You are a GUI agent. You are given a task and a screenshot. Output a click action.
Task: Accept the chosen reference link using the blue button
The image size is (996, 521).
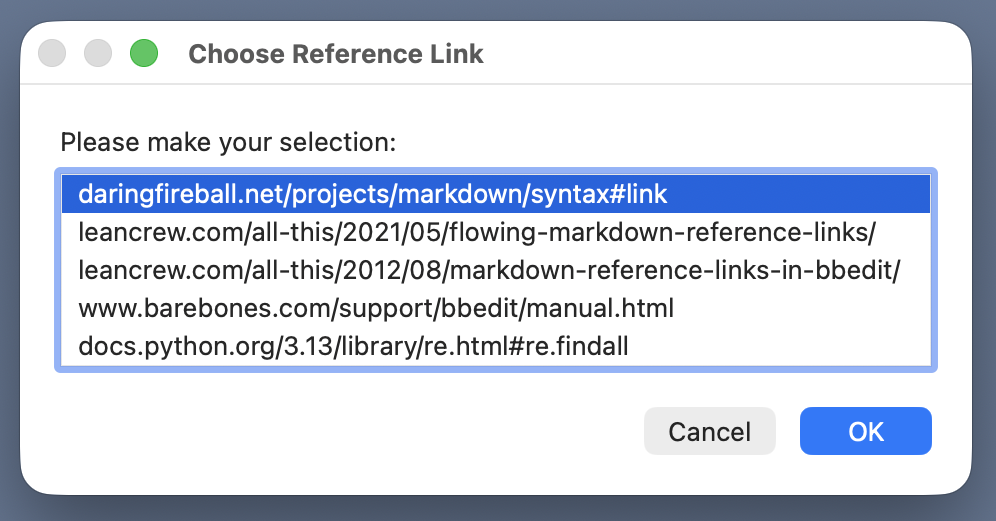(866, 431)
